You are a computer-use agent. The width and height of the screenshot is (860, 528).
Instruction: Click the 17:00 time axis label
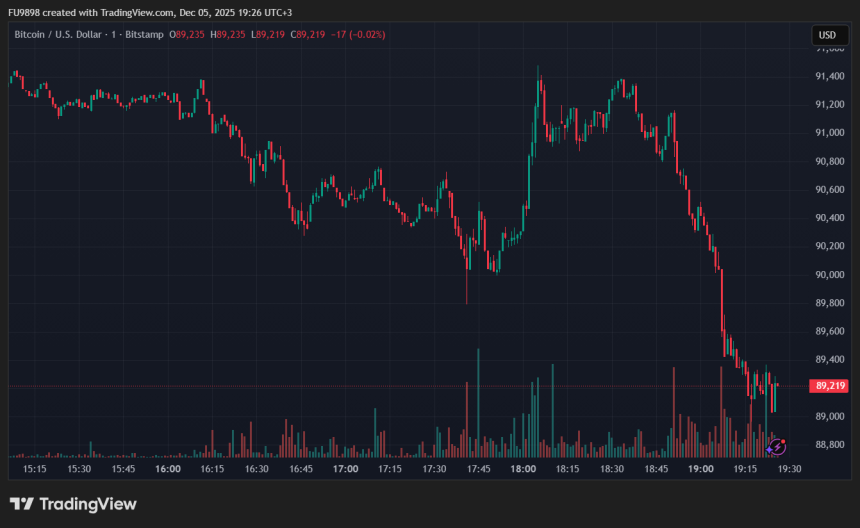pyautogui.click(x=346, y=468)
